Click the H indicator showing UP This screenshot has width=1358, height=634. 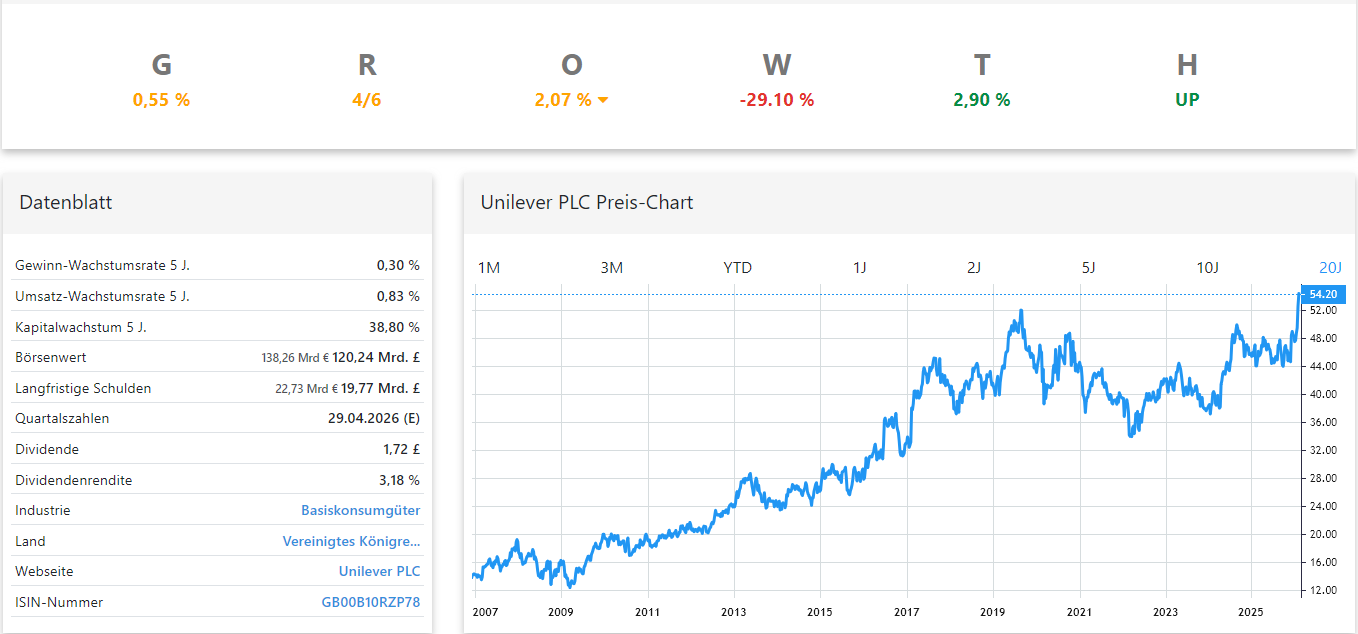[1187, 100]
